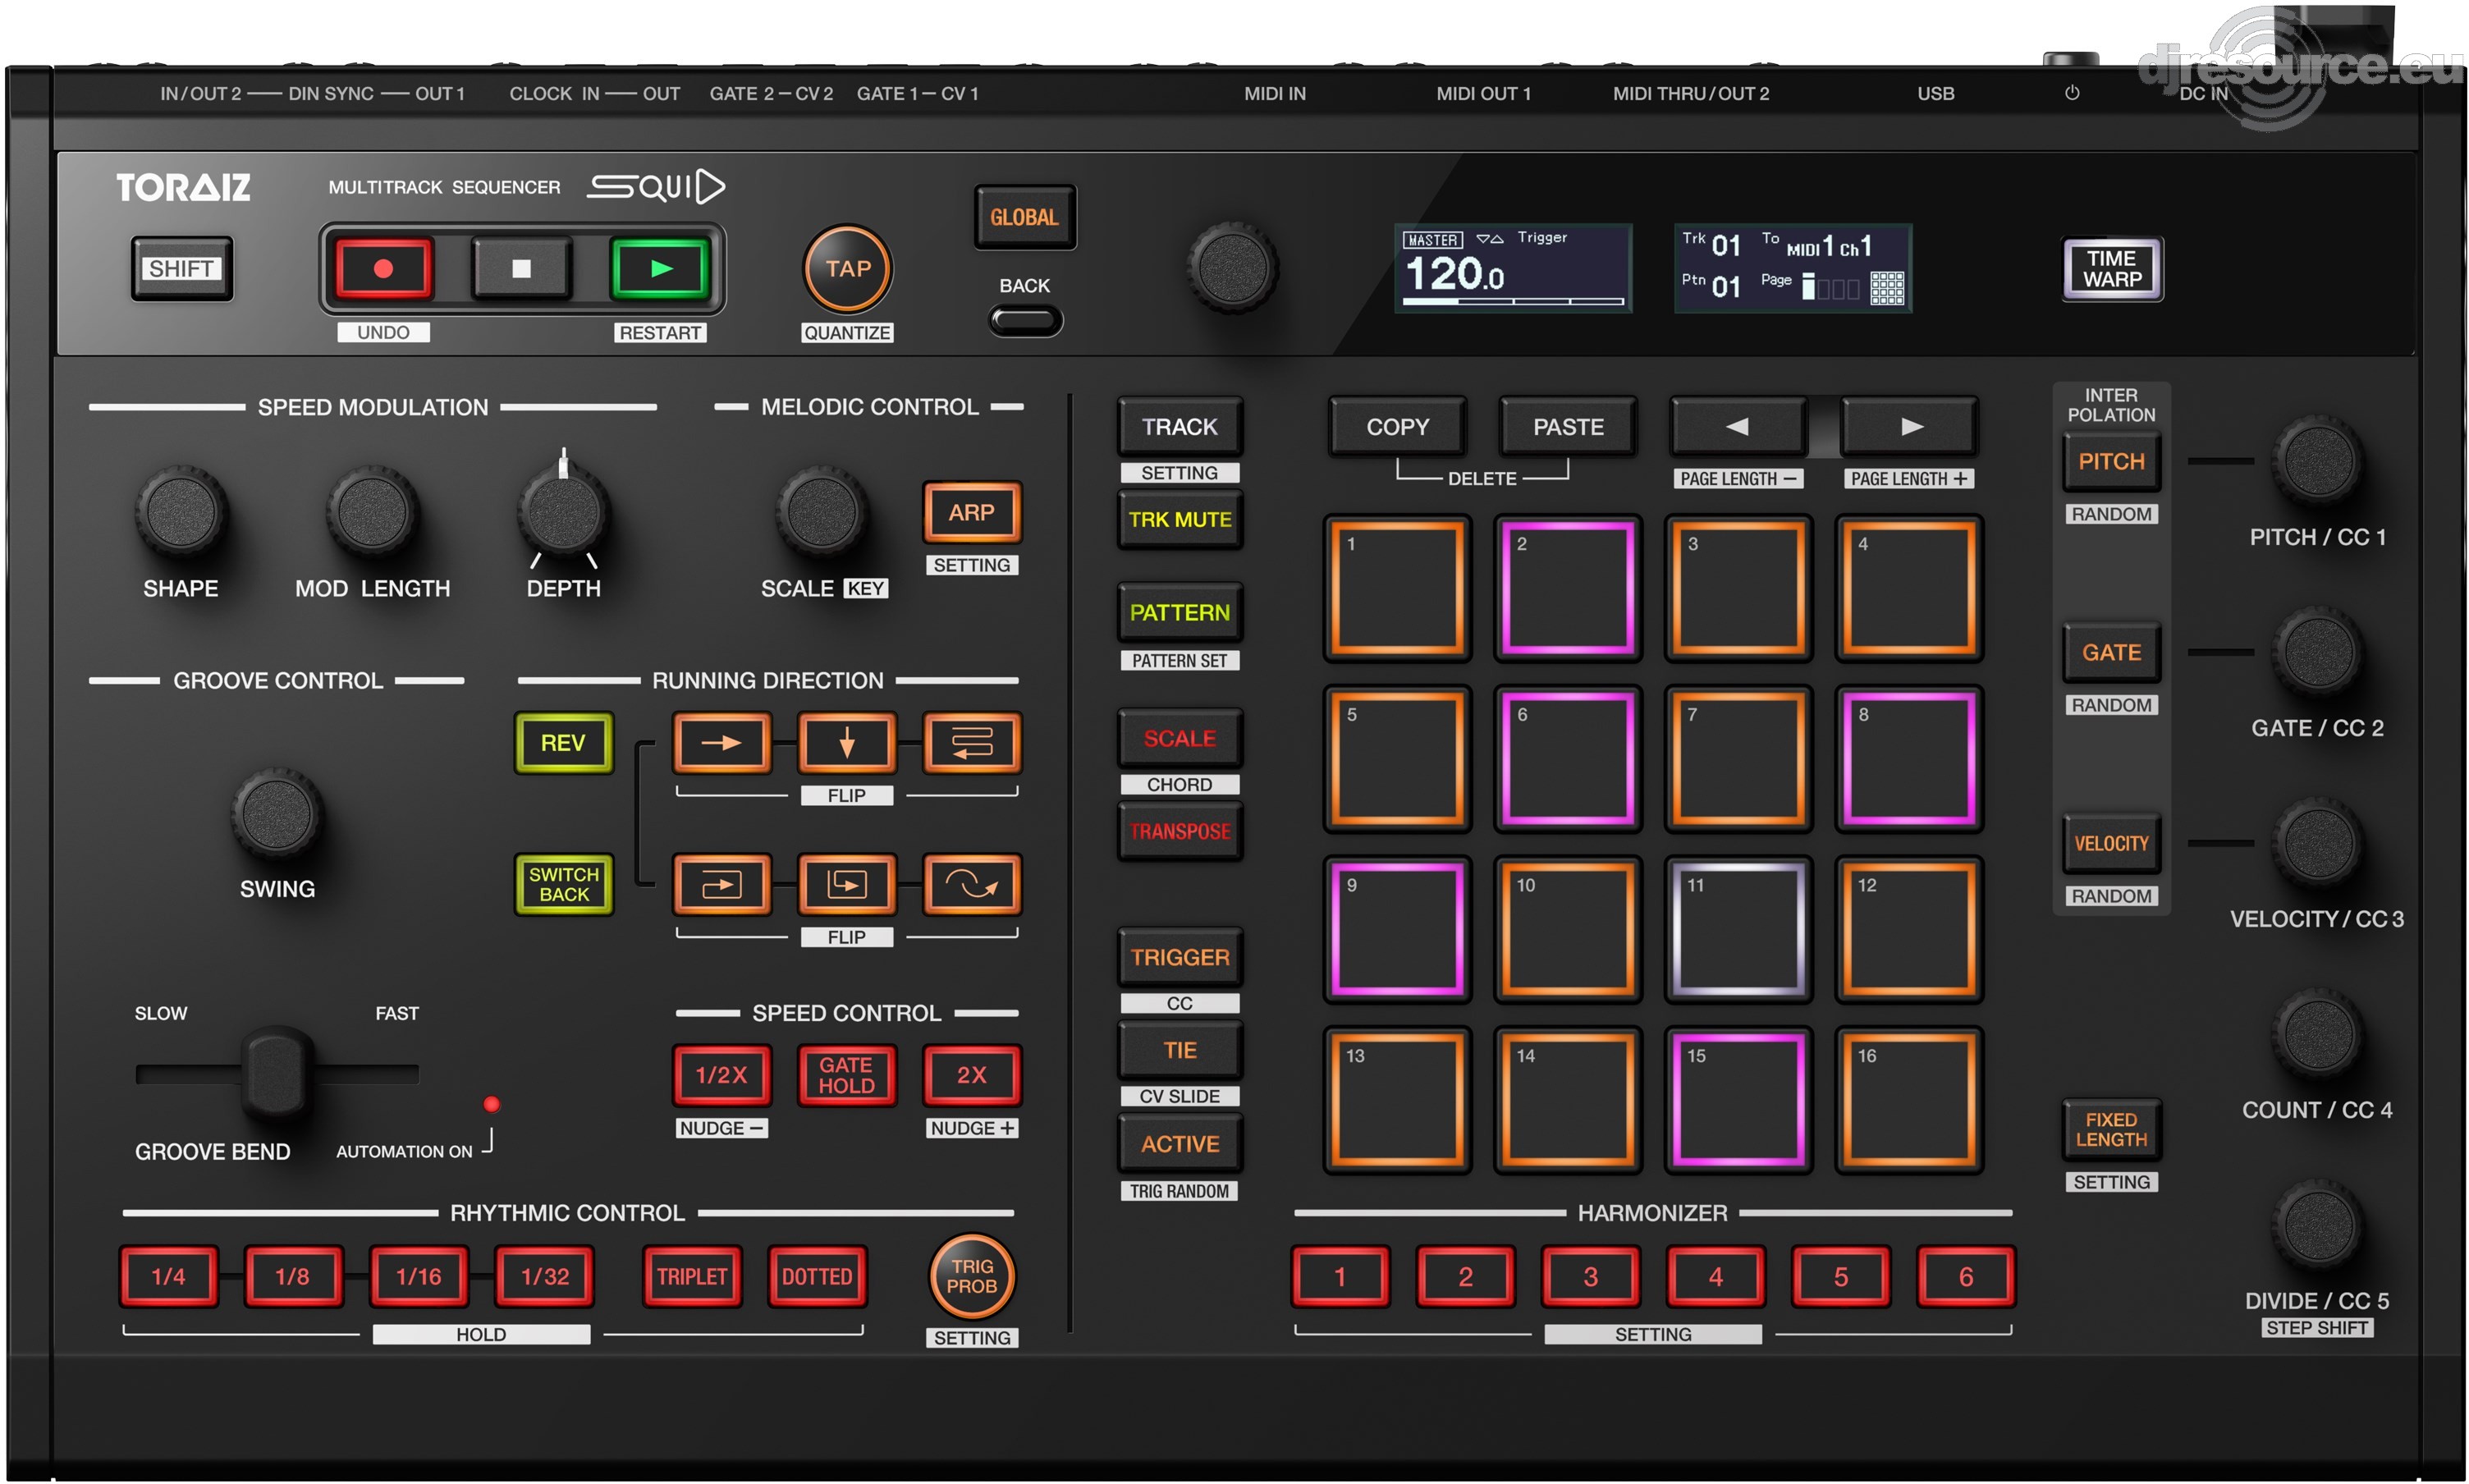
Task: Select the TRIGGER mode button
Action: coord(1179,957)
